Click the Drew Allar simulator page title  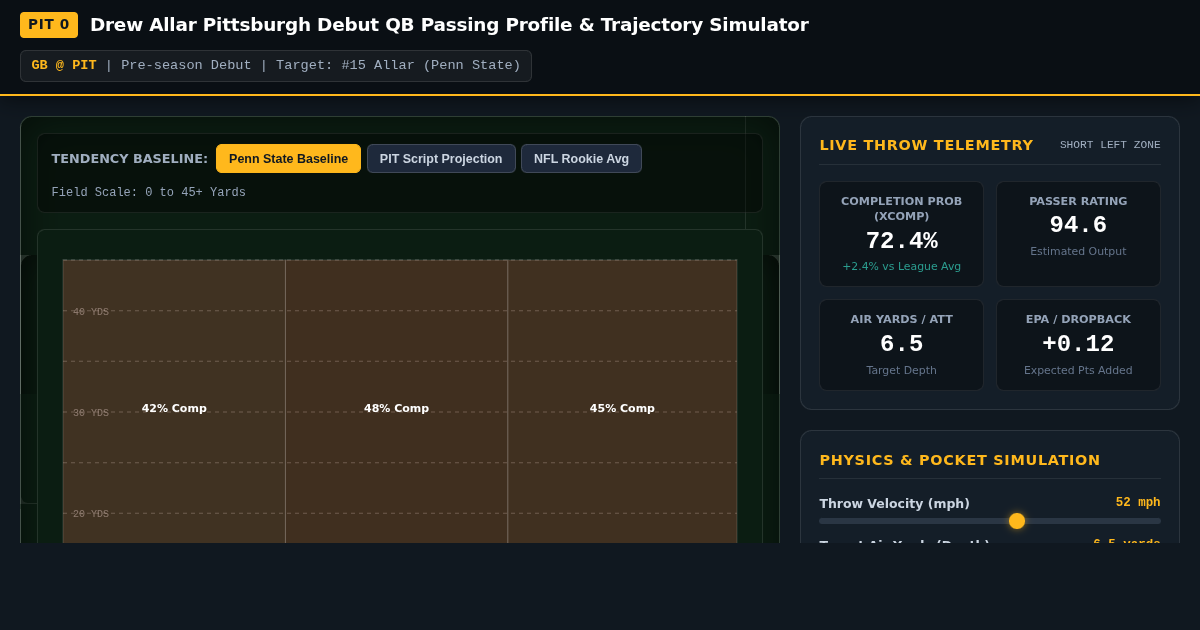449,25
